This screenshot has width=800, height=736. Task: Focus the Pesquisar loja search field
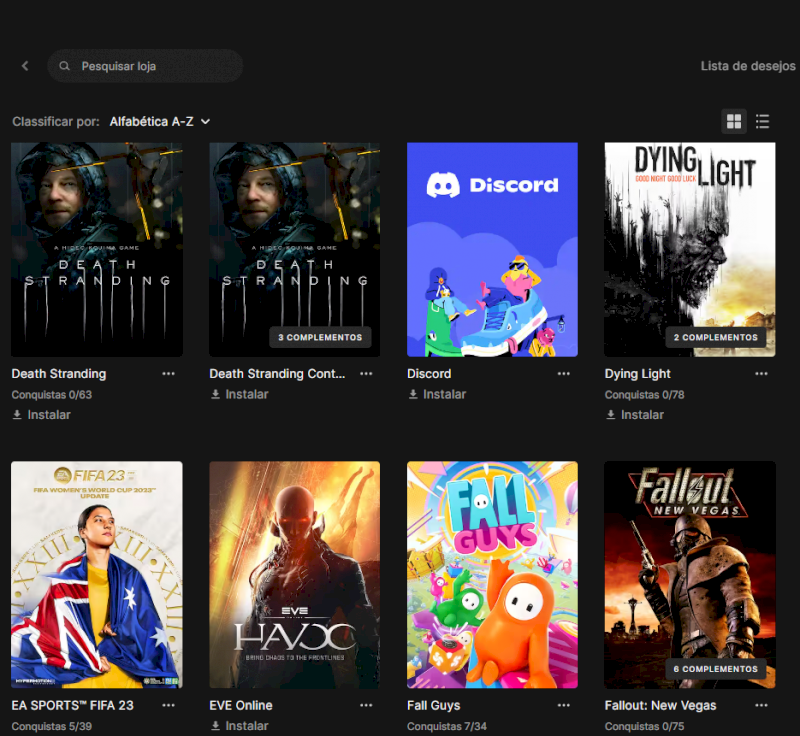pyautogui.click(x=145, y=66)
